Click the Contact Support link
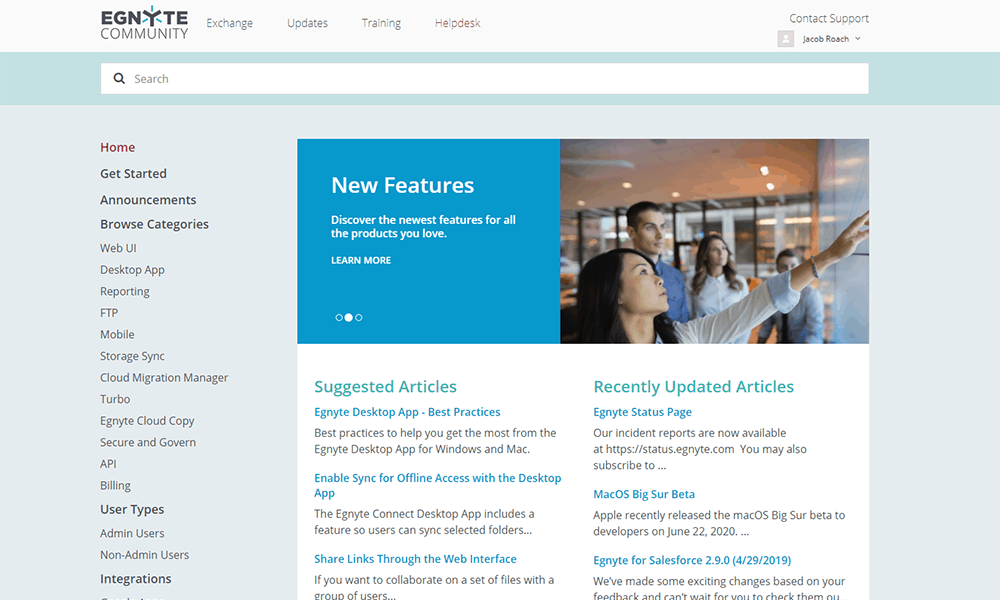This screenshot has width=1000, height=600. tap(828, 18)
